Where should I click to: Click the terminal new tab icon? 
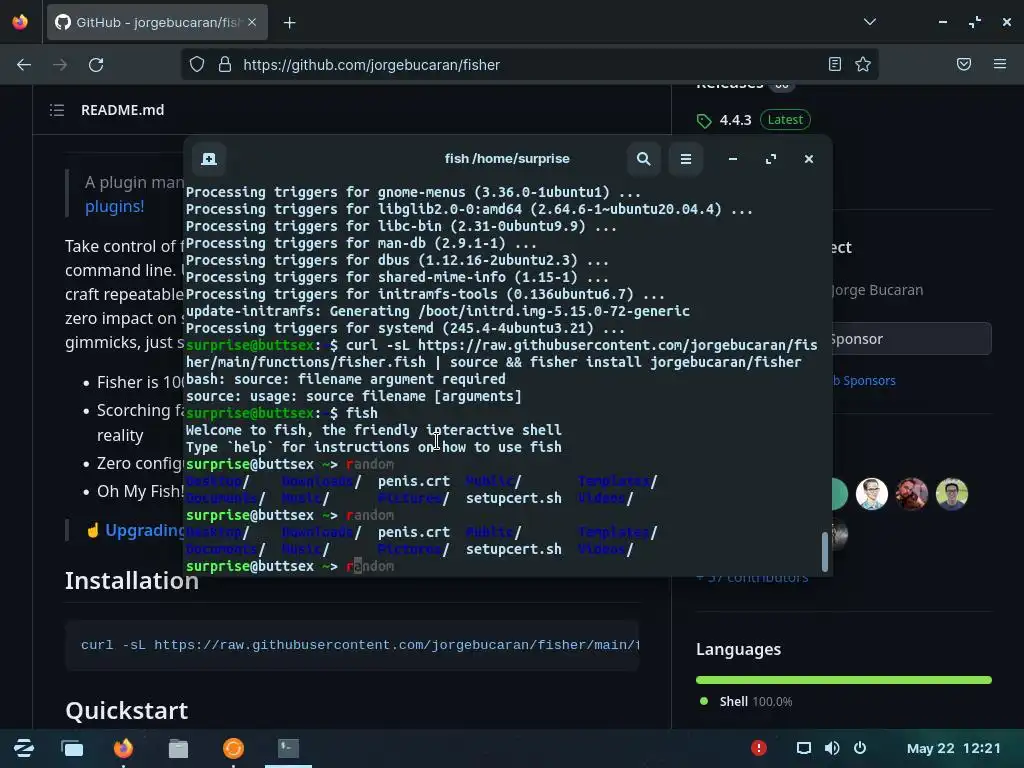[x=209, y=159]
